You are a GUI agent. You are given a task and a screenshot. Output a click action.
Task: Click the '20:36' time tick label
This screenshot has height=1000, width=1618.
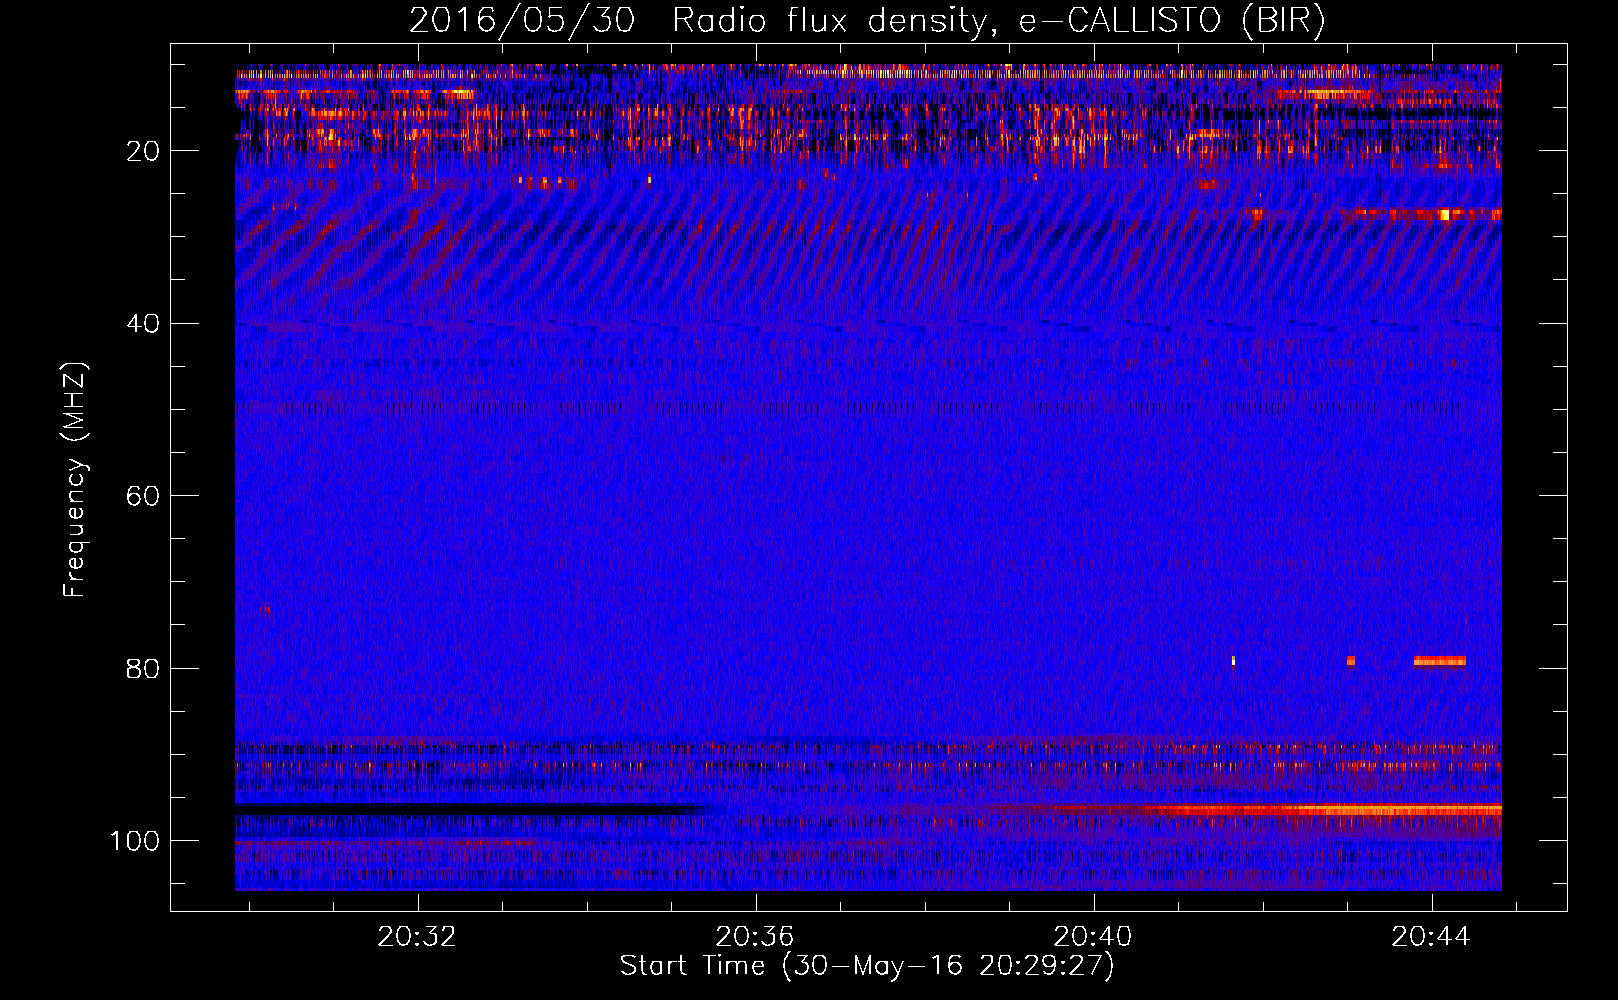pyautogui.click(x=755, y=936)
